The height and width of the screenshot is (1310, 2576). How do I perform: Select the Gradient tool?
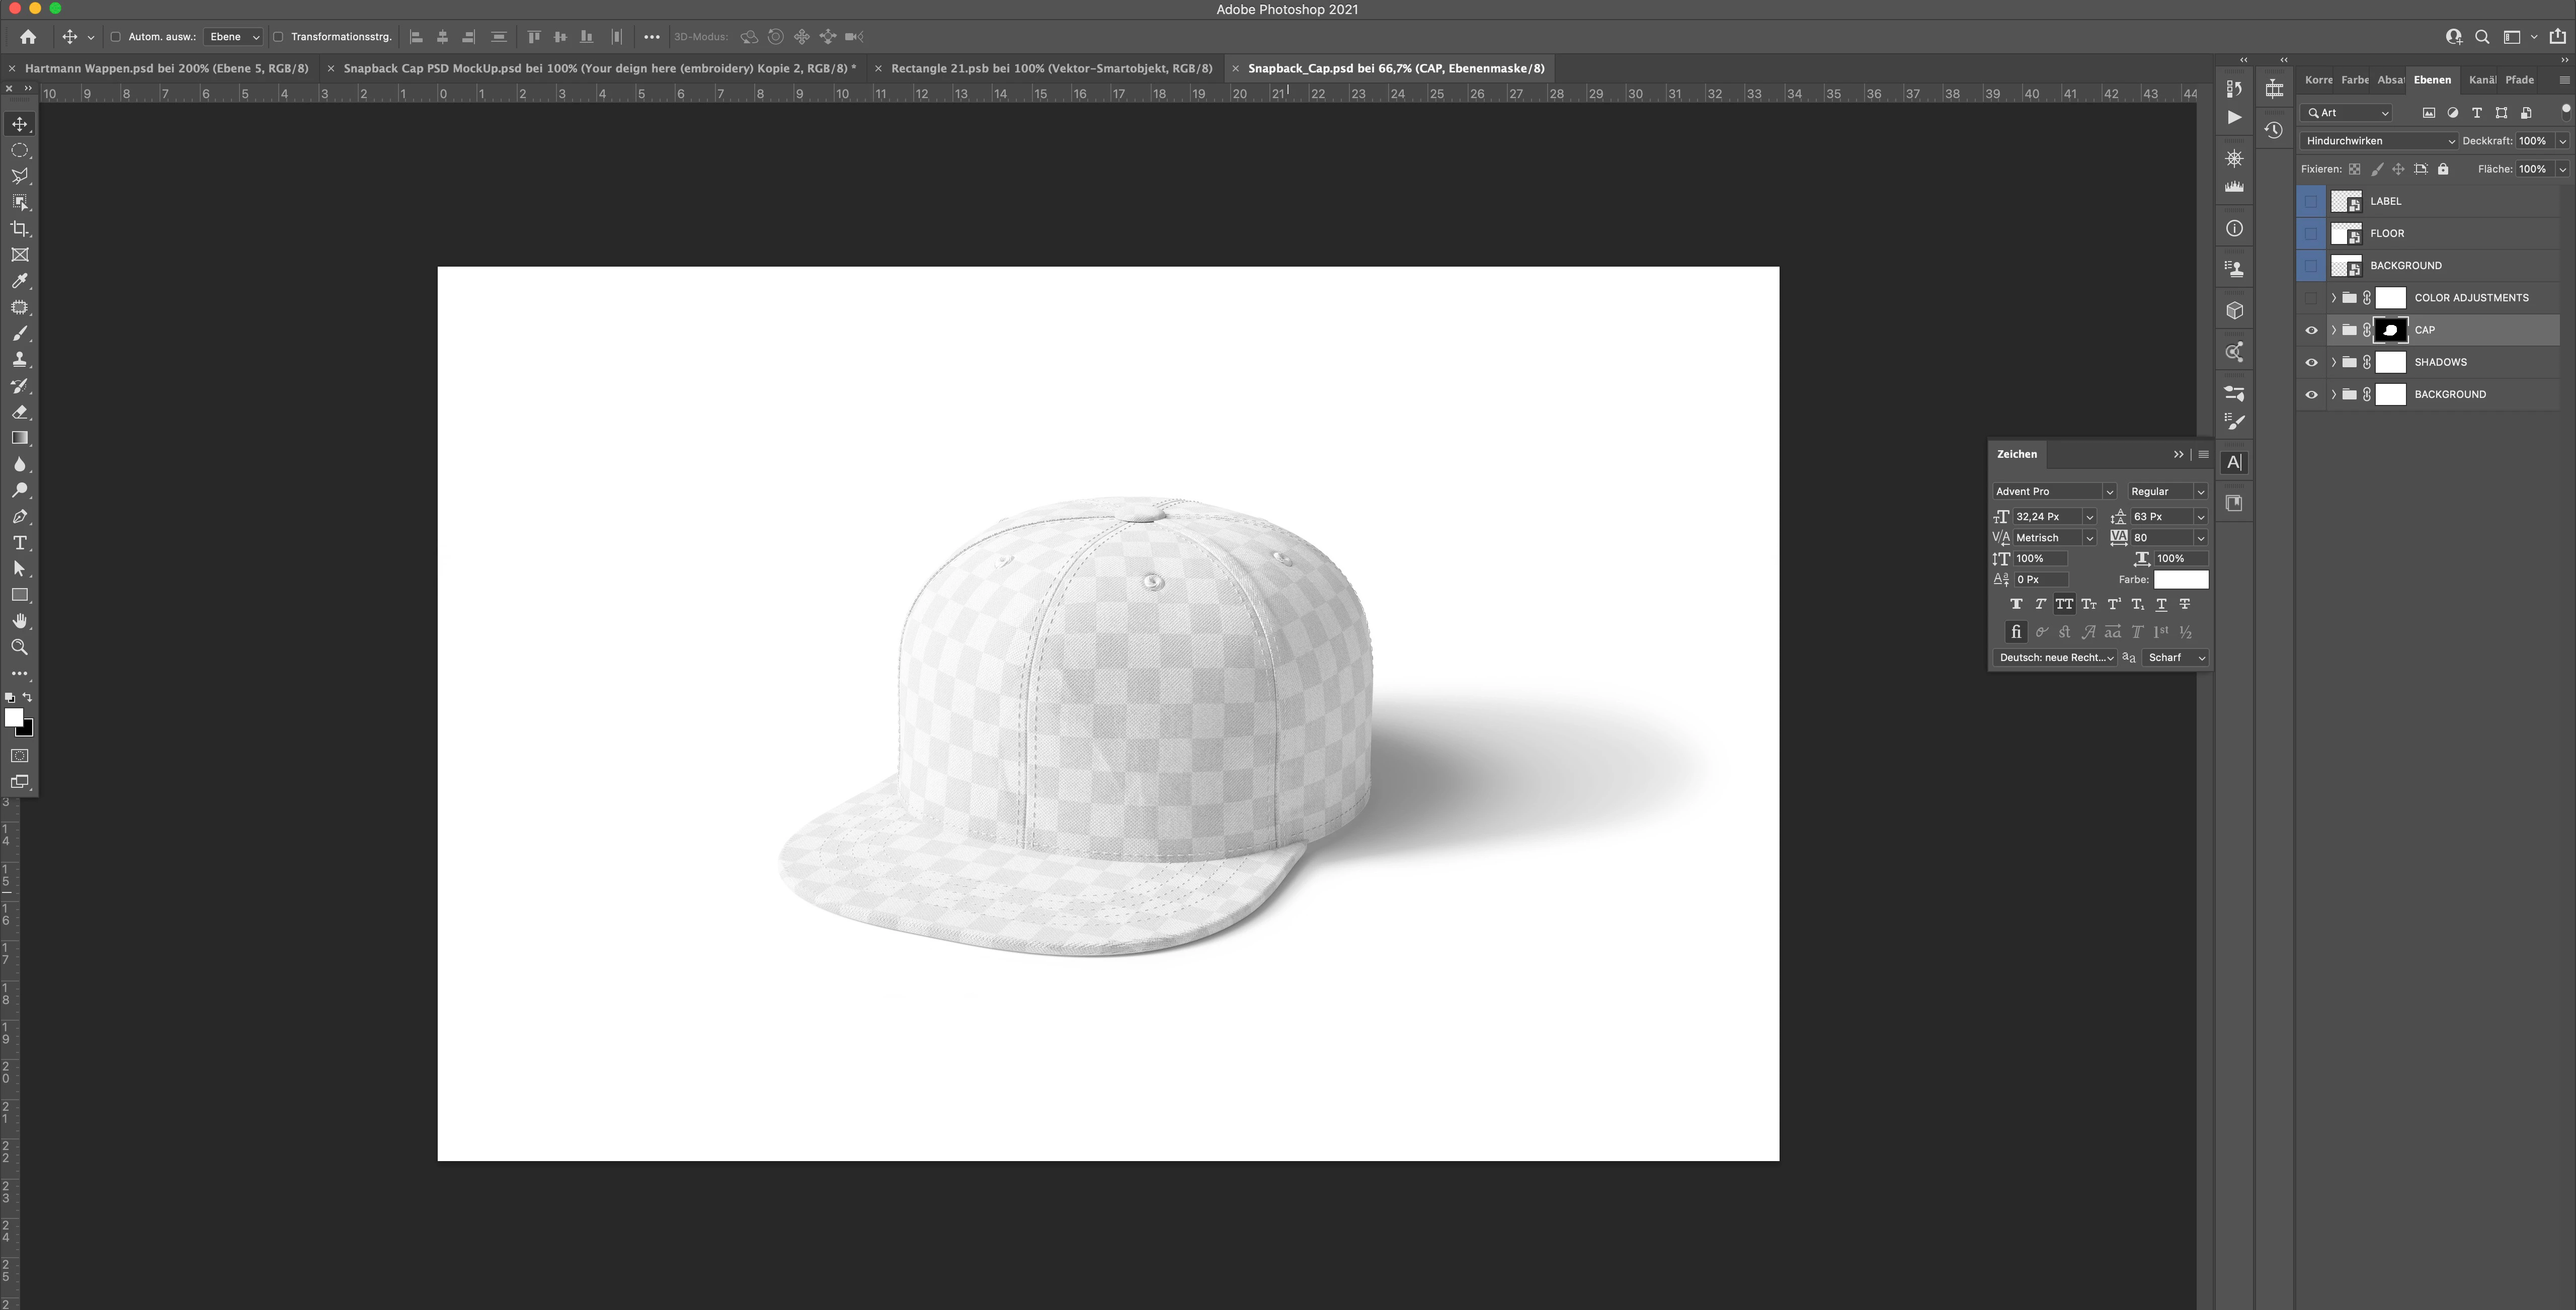pos(19,438)
